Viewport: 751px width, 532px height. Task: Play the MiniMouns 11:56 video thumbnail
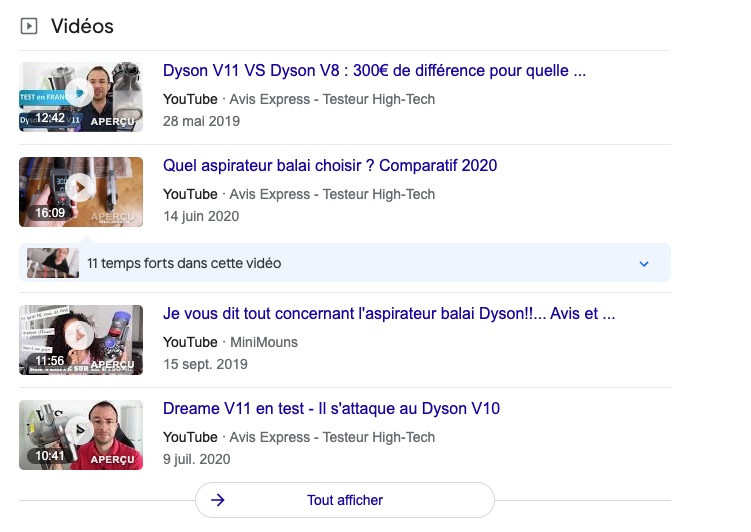81,340
